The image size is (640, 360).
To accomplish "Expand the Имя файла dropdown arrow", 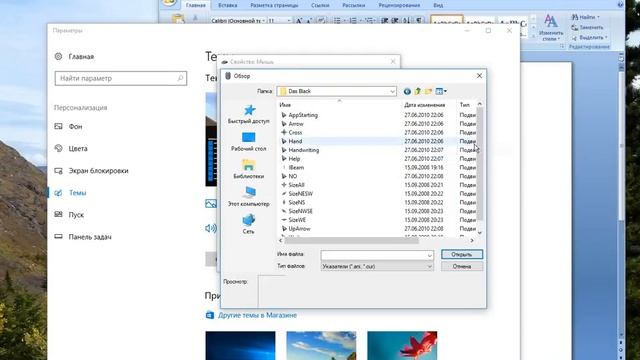I will point(429,256).
